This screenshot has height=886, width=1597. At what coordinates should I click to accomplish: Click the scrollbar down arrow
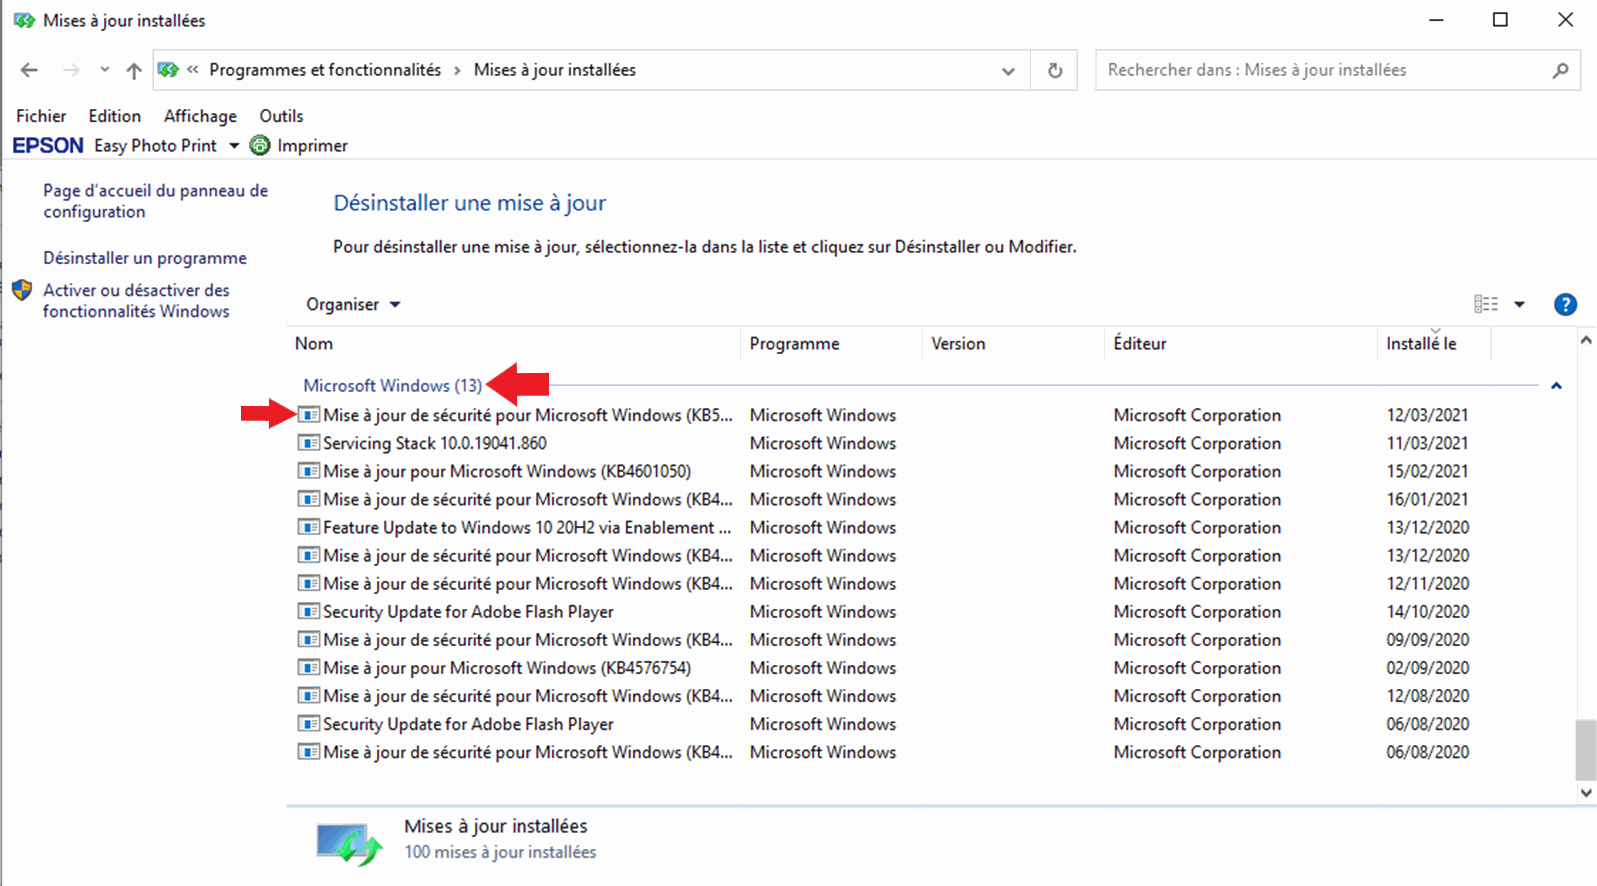pos(1586,792)
